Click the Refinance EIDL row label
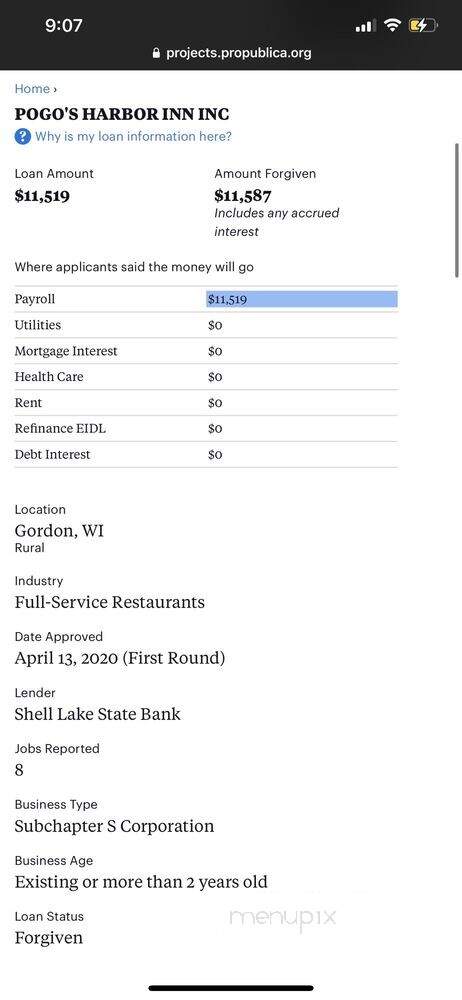462x1000 pixels. [60, 429]
